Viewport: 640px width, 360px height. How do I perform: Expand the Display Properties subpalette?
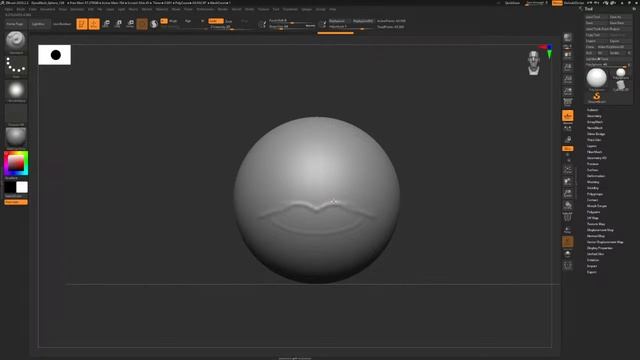pyautogui.click(x=600, y=248)
